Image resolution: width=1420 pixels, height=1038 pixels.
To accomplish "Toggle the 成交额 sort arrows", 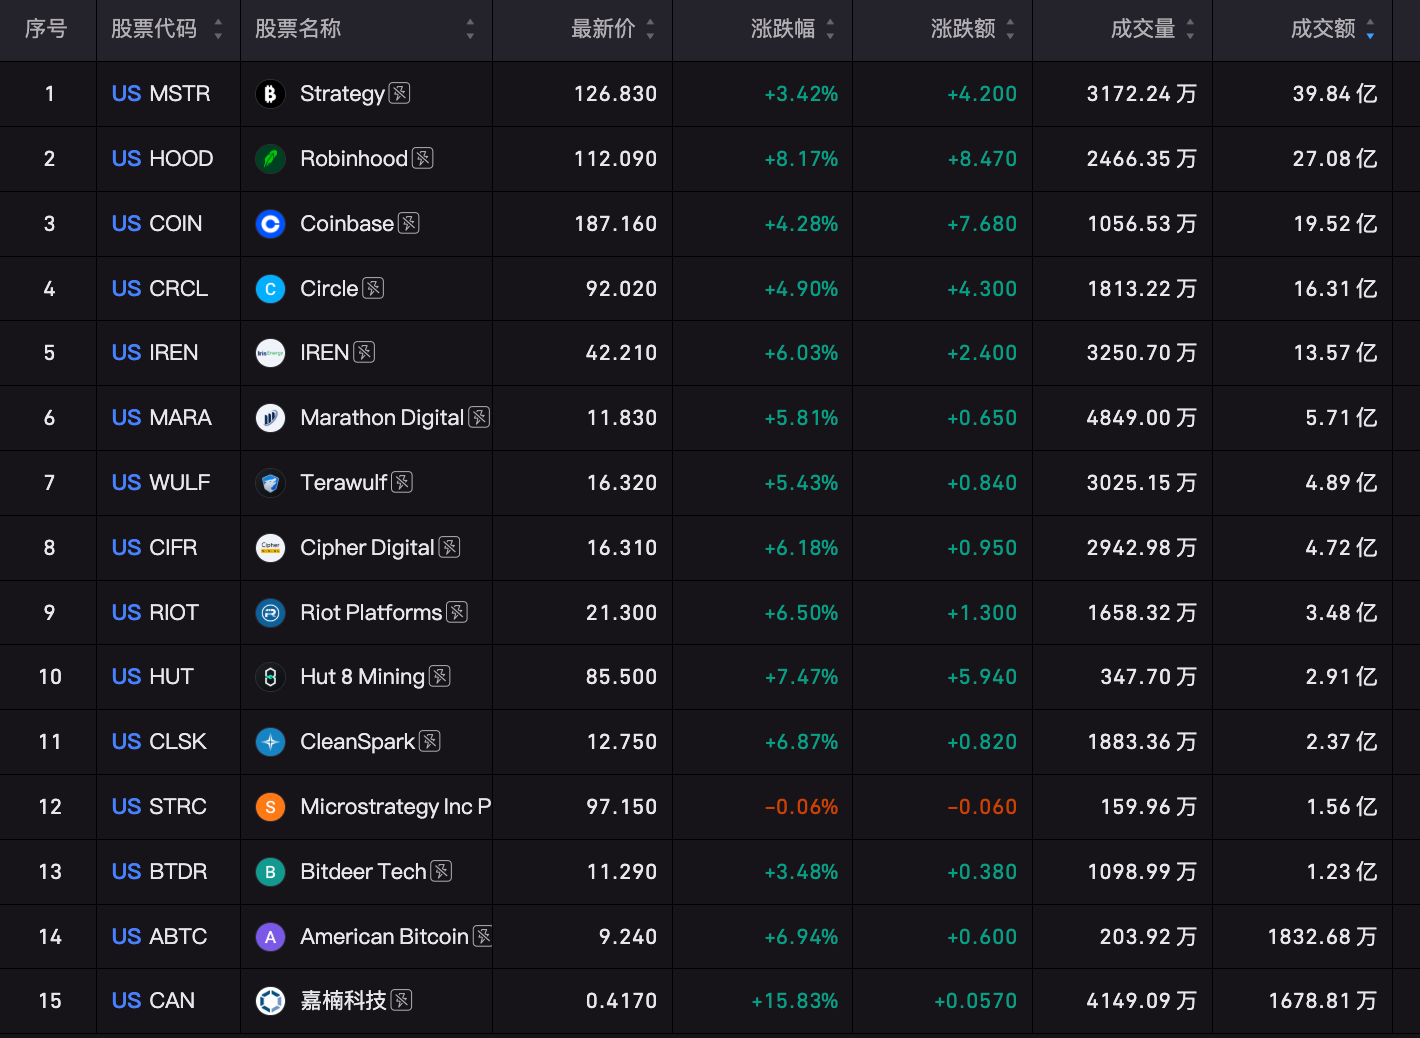I will click(1370, 30).
